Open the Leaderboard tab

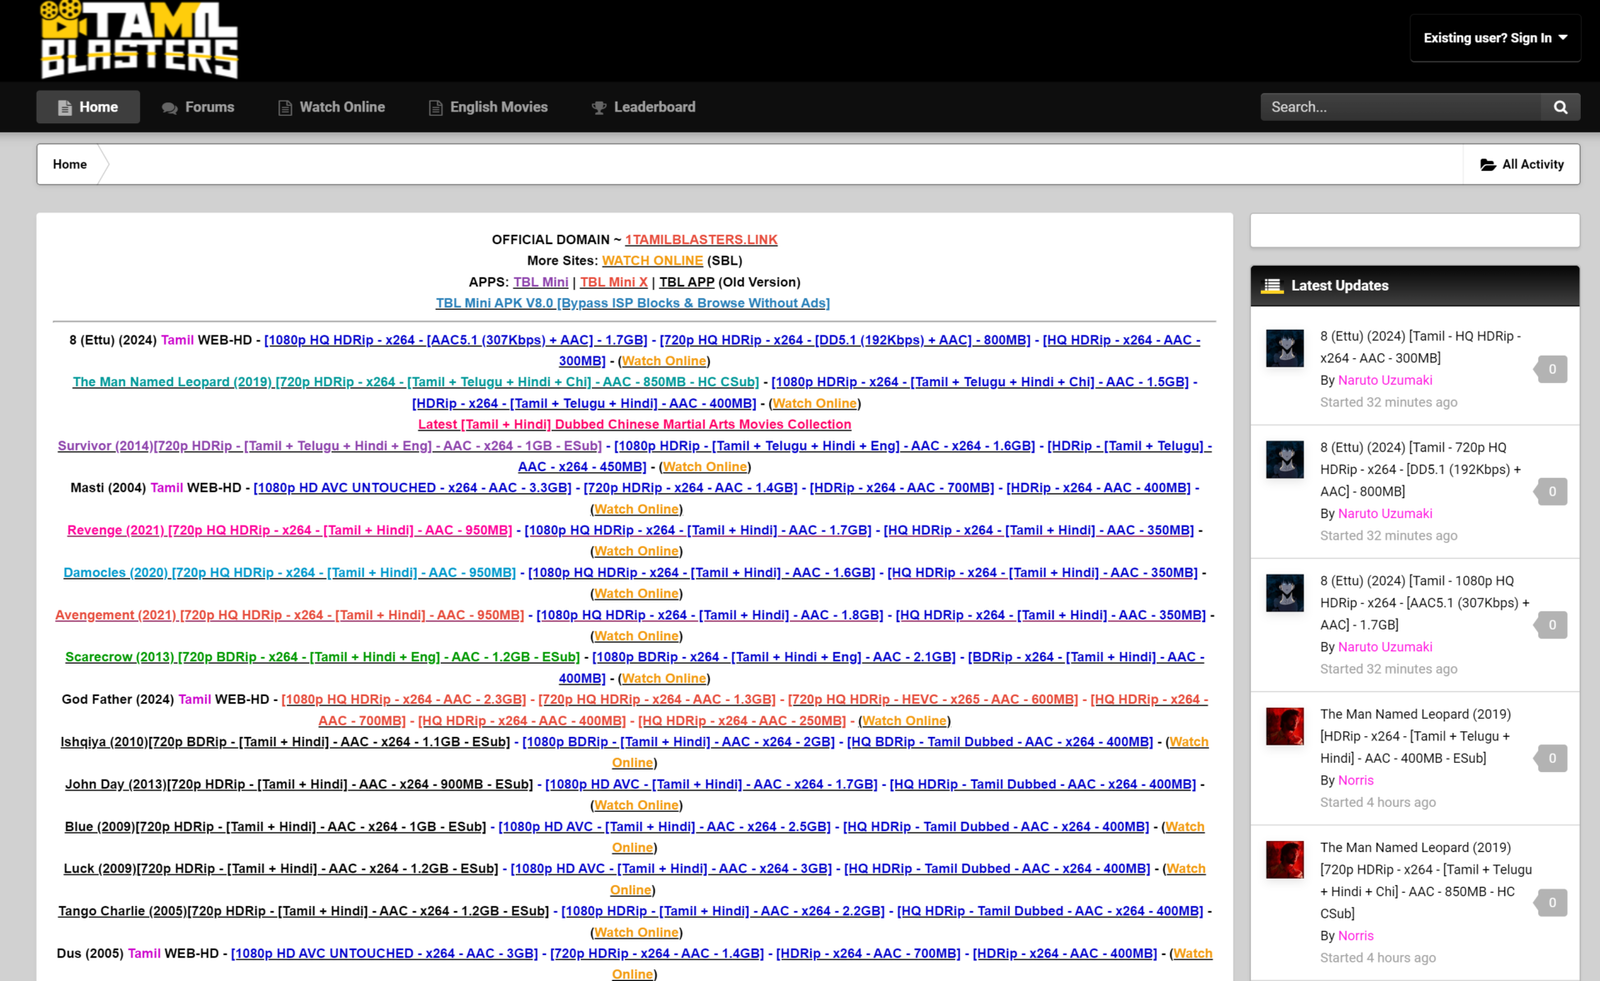[x=643, y=107]
